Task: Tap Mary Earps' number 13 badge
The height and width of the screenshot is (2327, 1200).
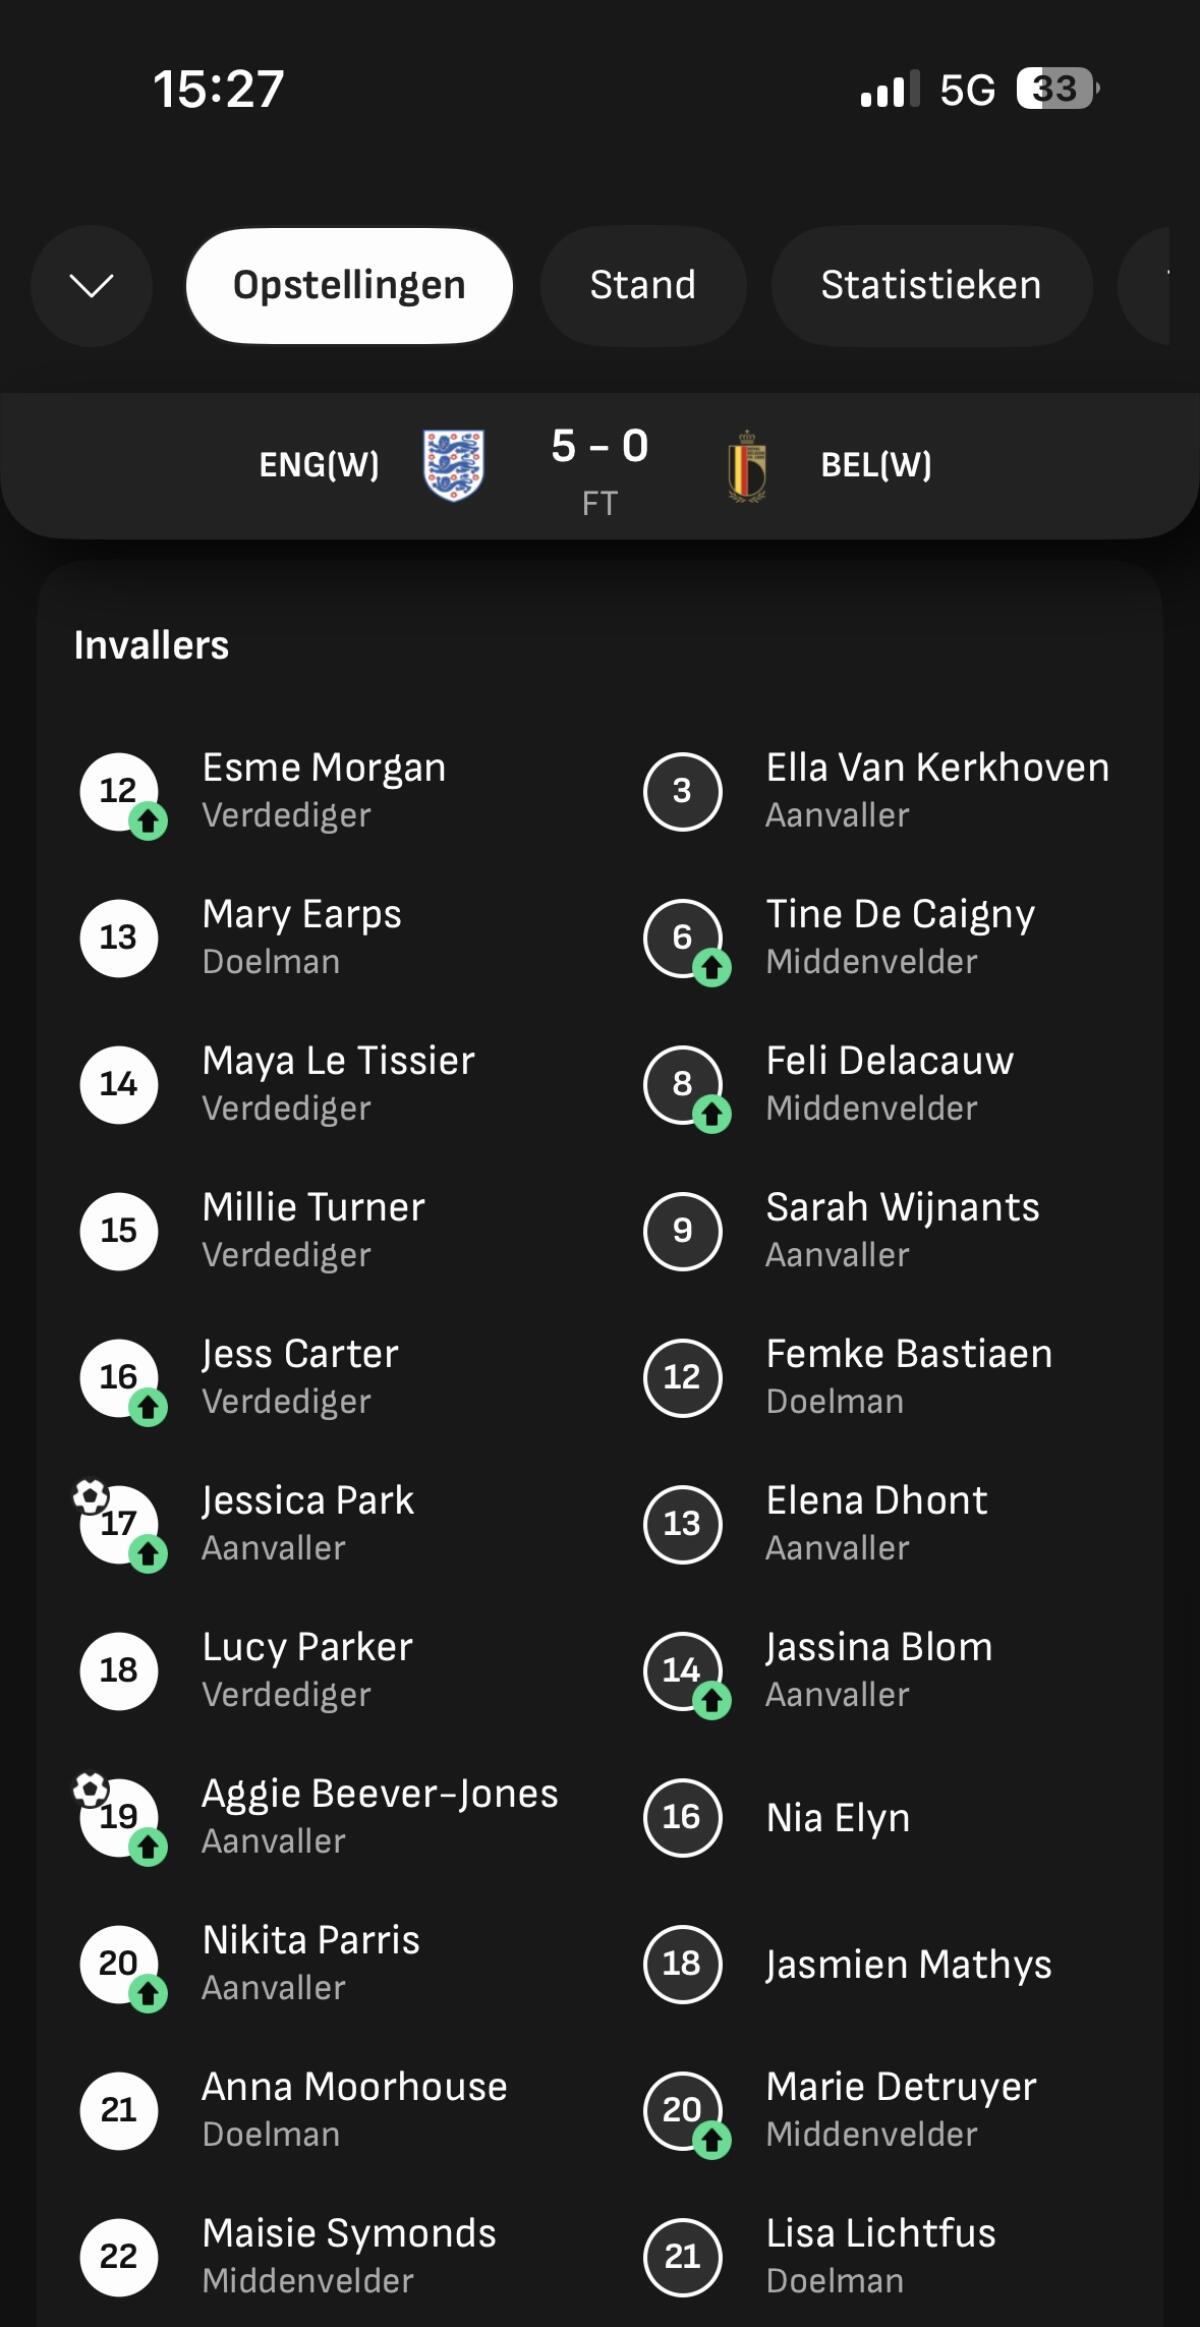Action: coord(119,937)
